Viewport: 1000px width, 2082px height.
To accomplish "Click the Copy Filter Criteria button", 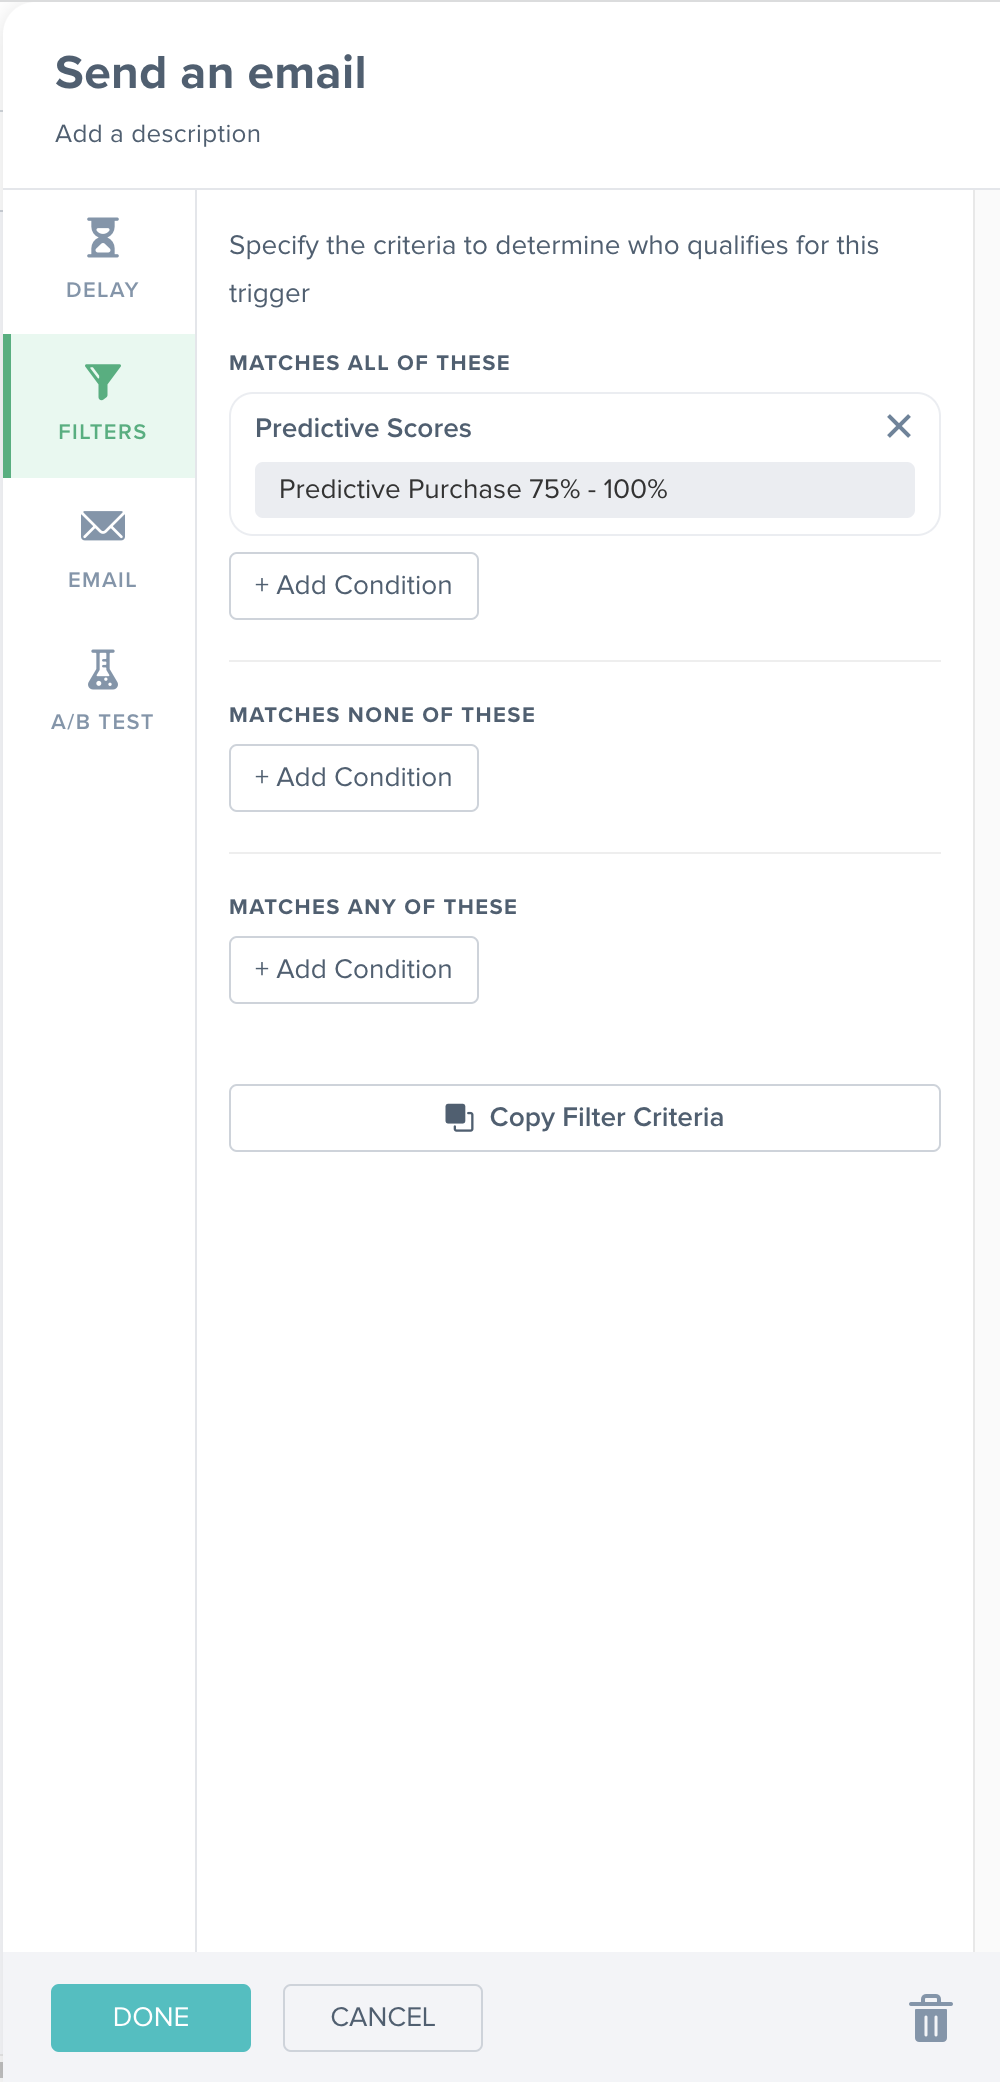I will click(585, 1118).
